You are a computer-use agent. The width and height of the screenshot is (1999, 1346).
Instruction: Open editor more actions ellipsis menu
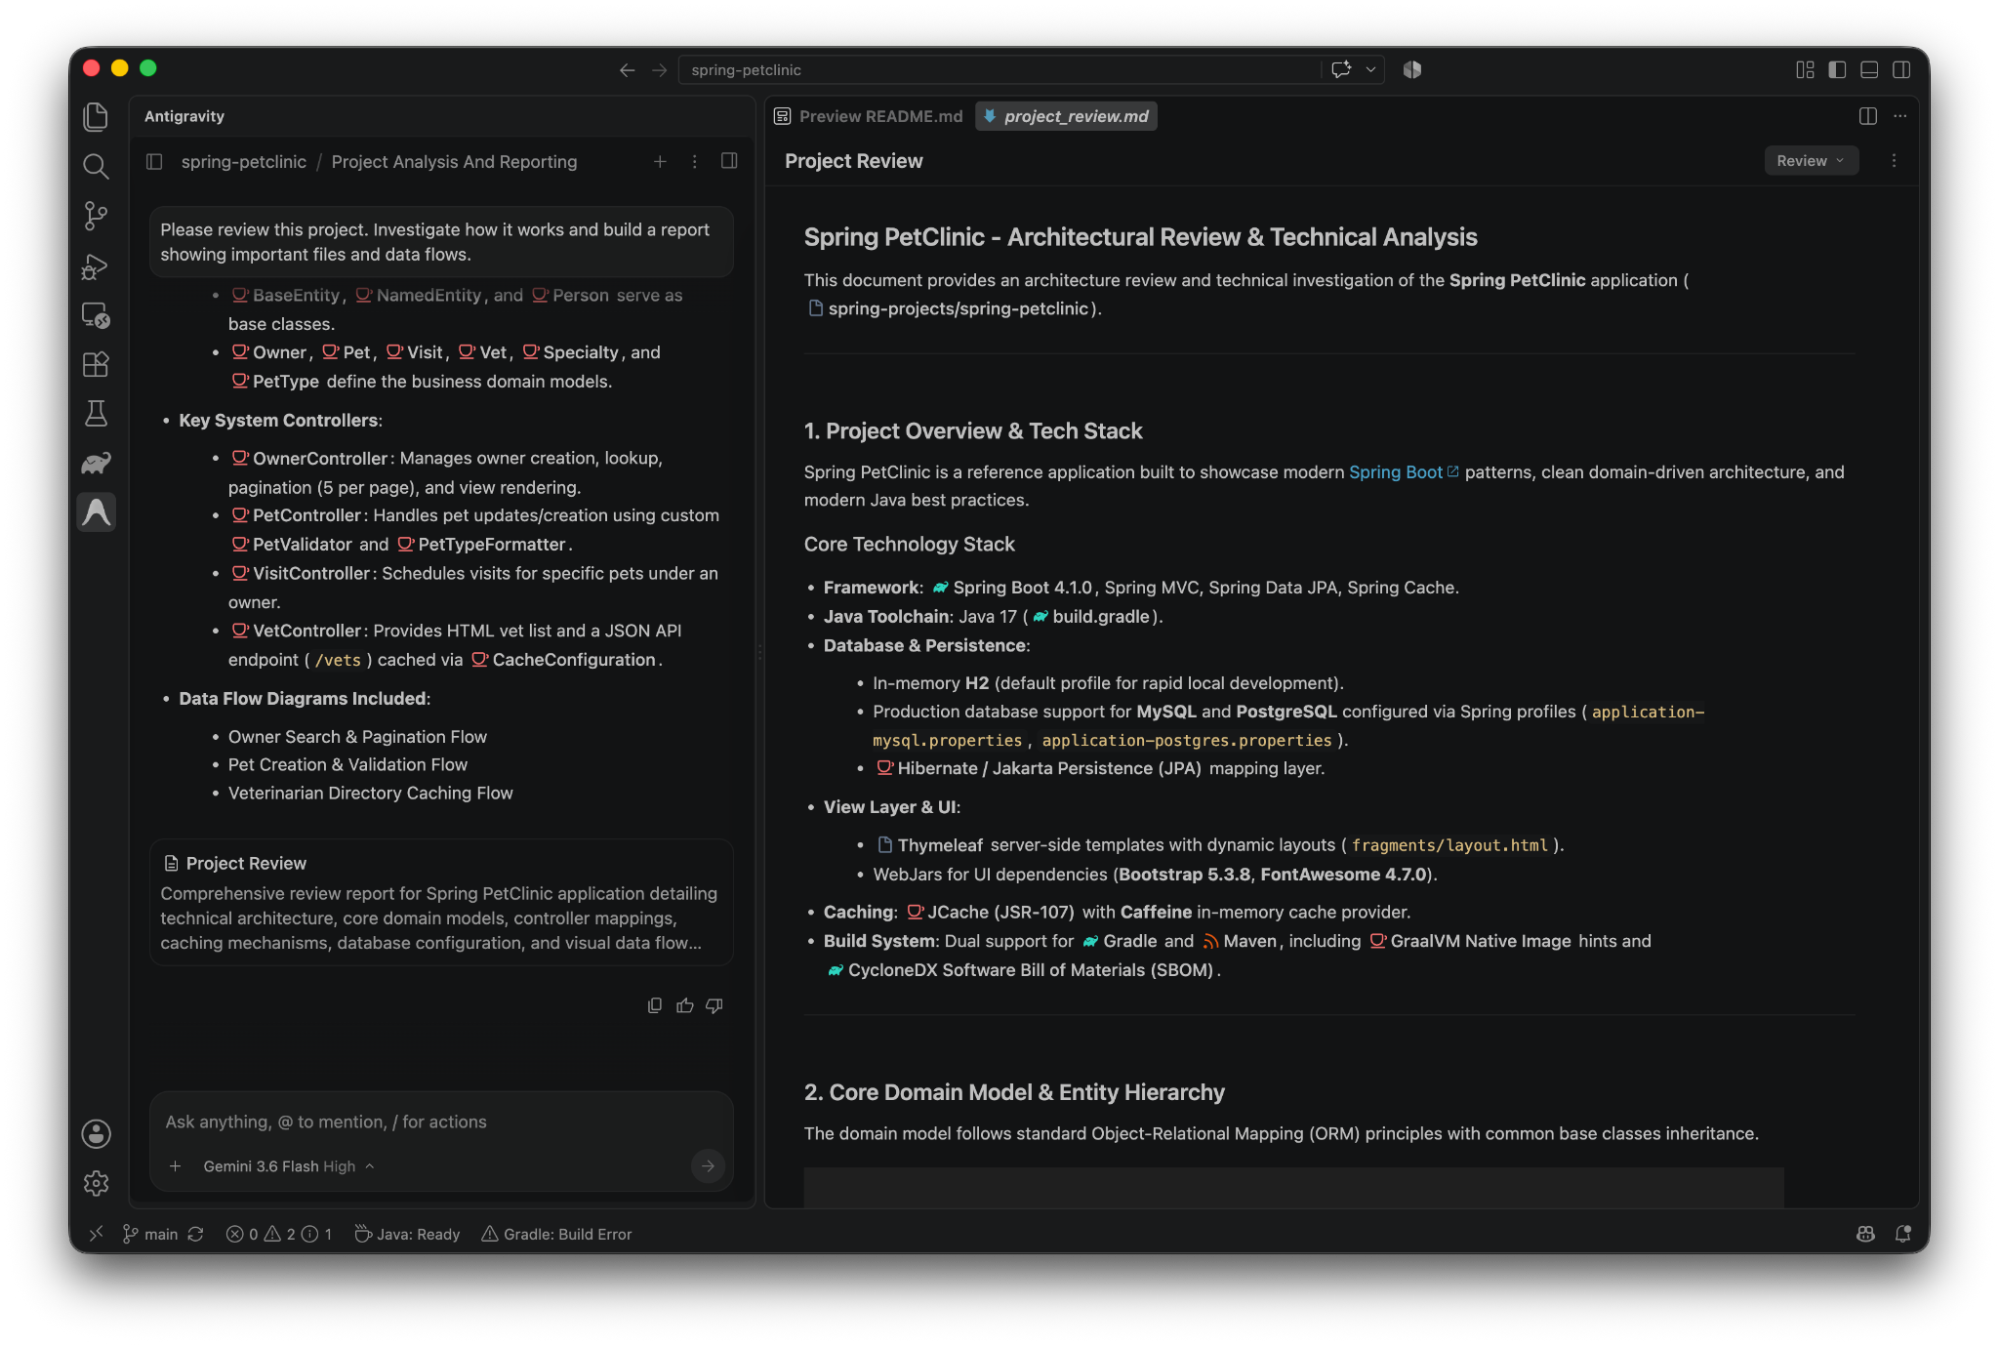click(1900, 116)
